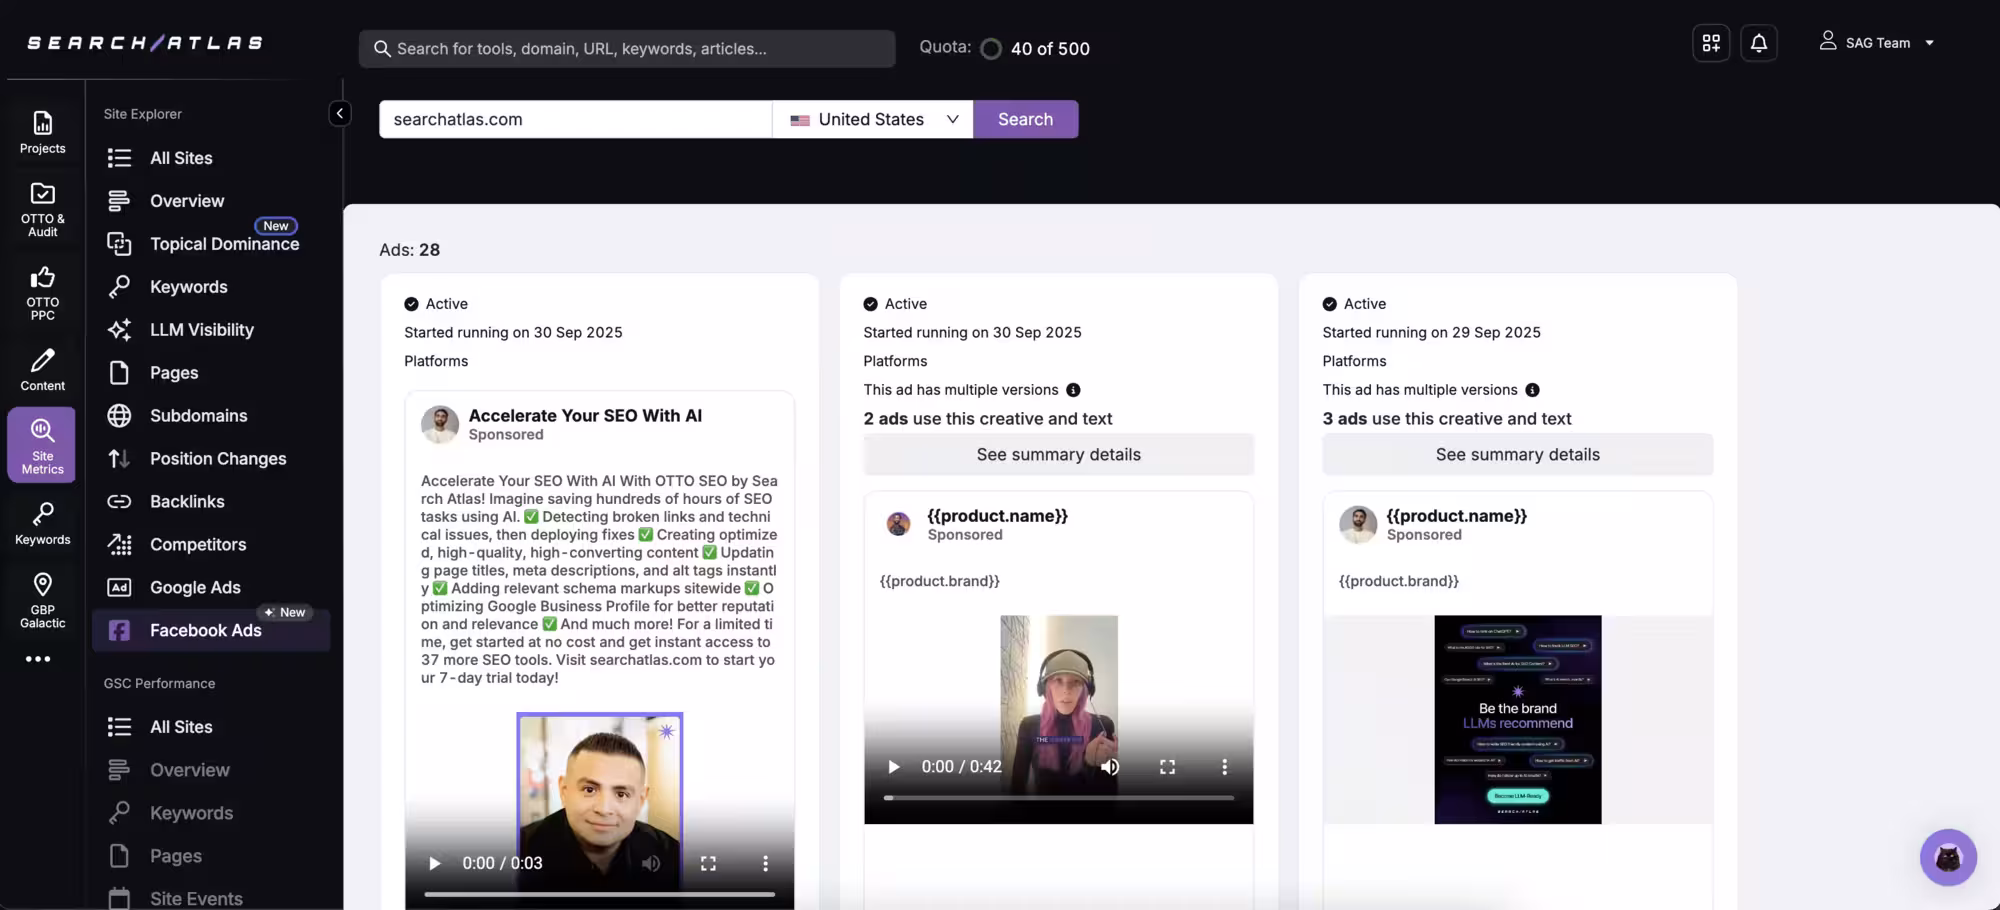See summary details for 3 ads
Image resolution: width=2000 pixels, height=910 pixels.
click(1517, 455)
